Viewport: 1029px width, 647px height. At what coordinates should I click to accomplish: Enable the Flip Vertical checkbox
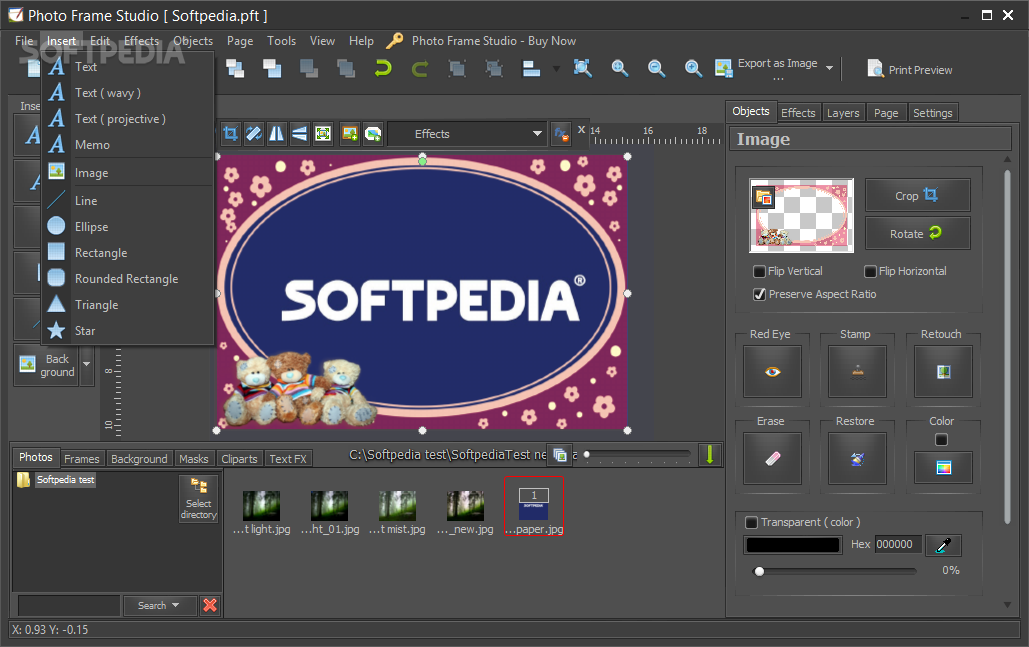coord(759,271)
